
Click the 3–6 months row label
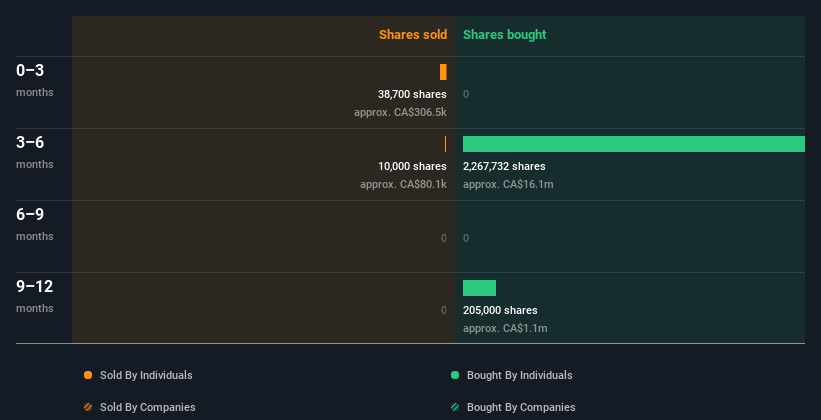point(35,152)
